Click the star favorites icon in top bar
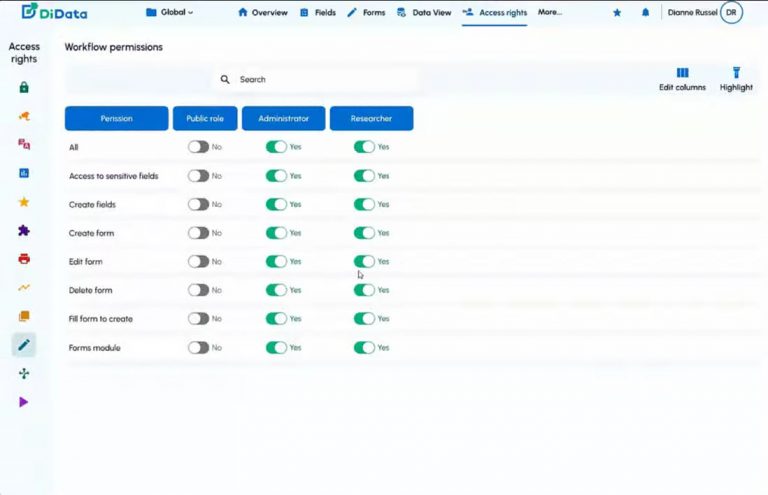The image size is (768, 495). (x=616, y=13)
